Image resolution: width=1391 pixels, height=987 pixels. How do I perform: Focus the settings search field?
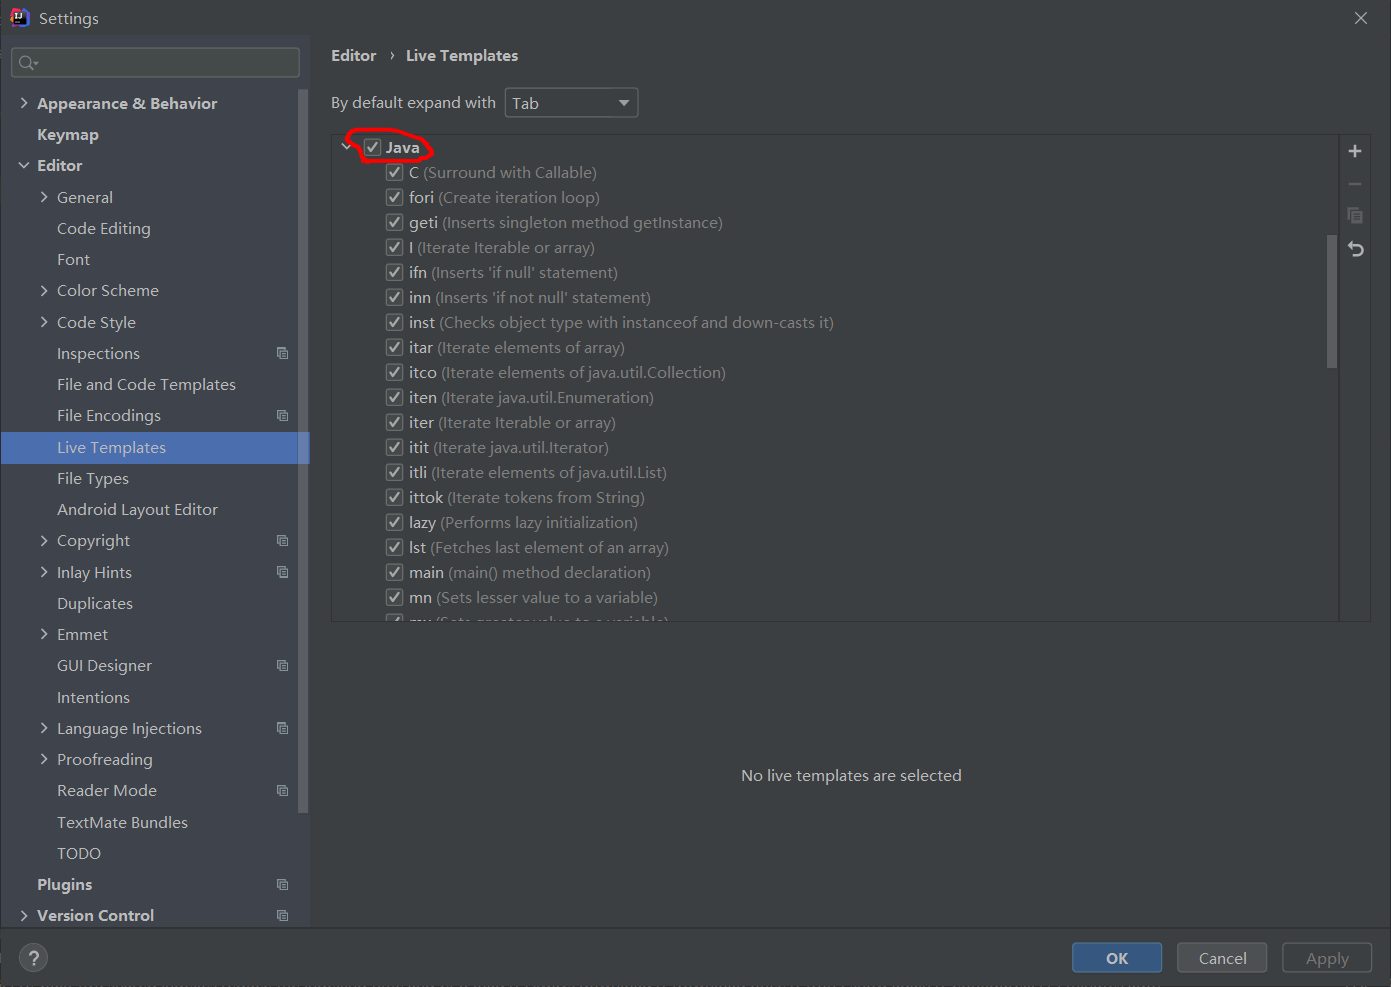click(x=155, y=63)
